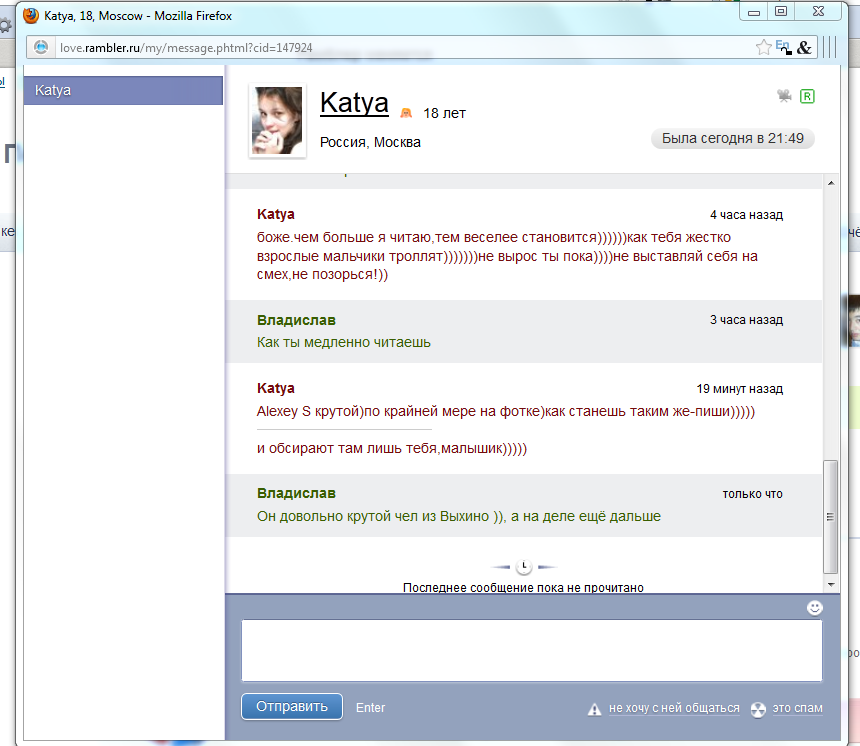This screenshot has height=746, width=860.
Task: Open Katya's profile via name heading
Action: pos(354,103)
